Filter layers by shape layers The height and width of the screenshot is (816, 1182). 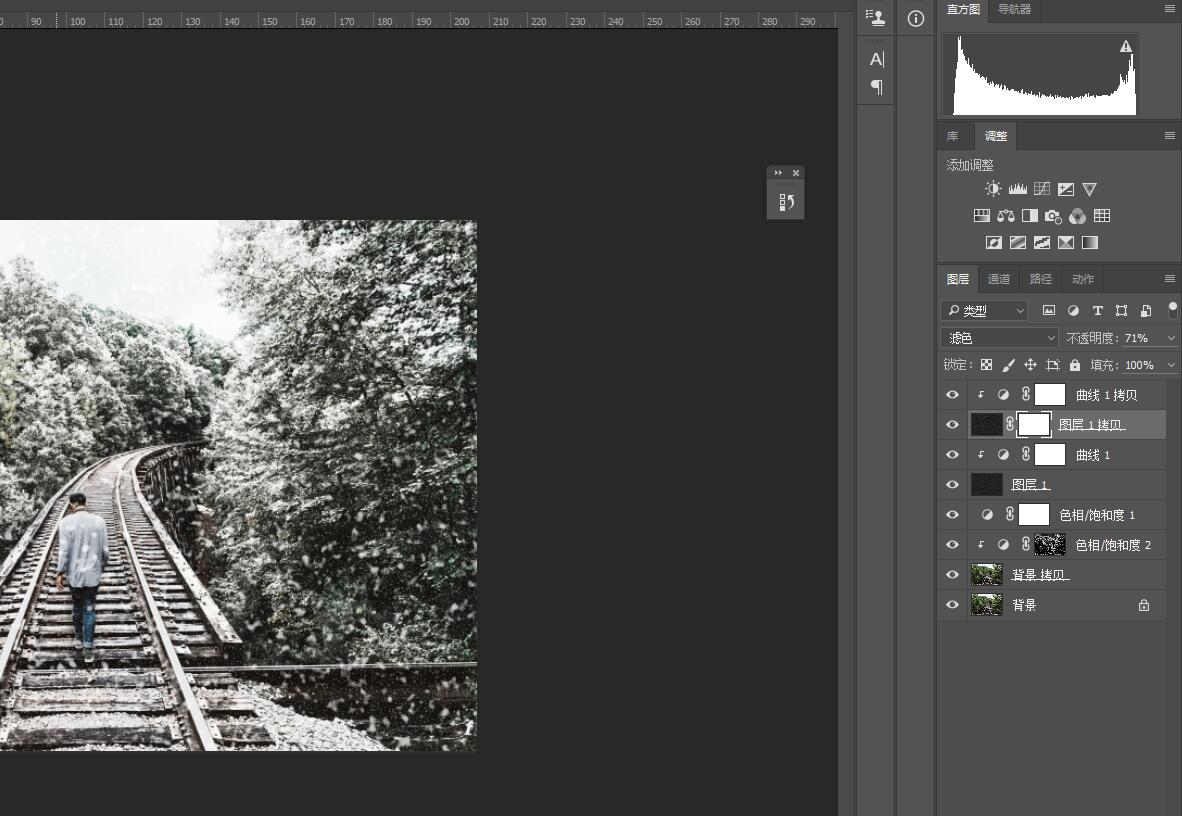pyautogui.click(x=1122, y=311)
